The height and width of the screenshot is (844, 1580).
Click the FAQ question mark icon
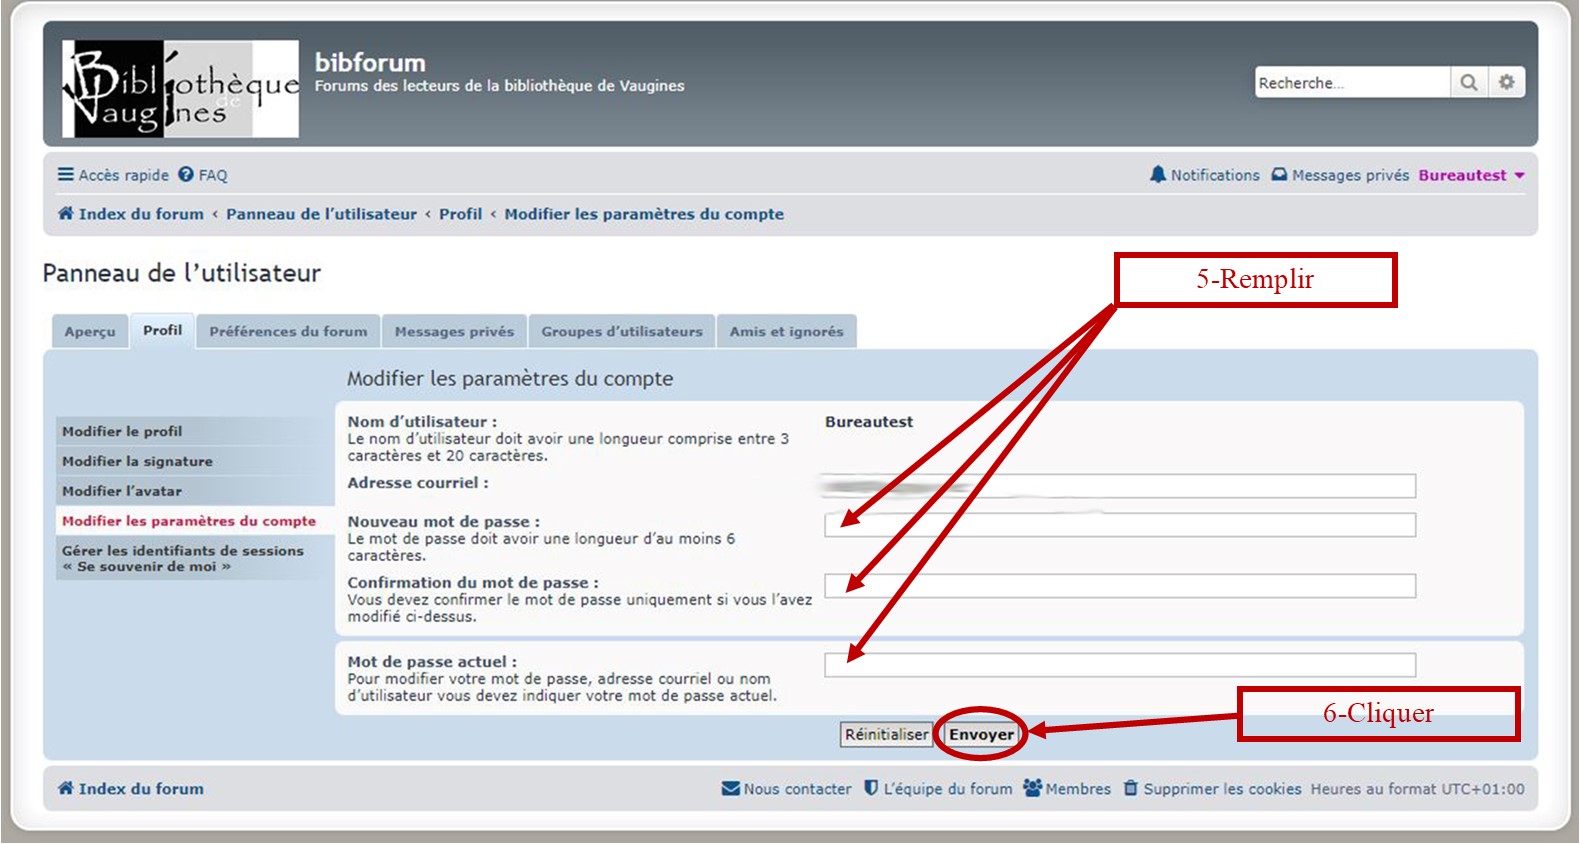[x=186, y=175]
